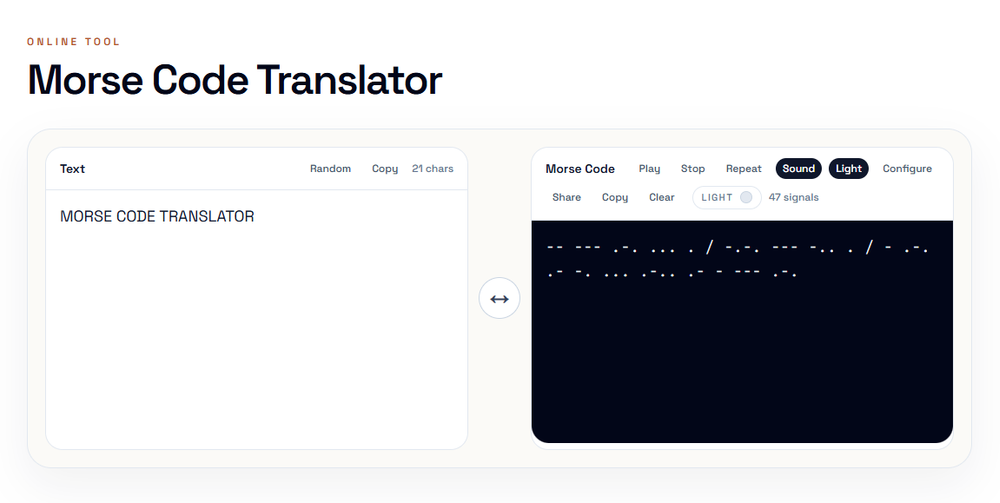Play the Morse code audio
The height and width of the screenshot is (503, 1000).
pos(649,168)
